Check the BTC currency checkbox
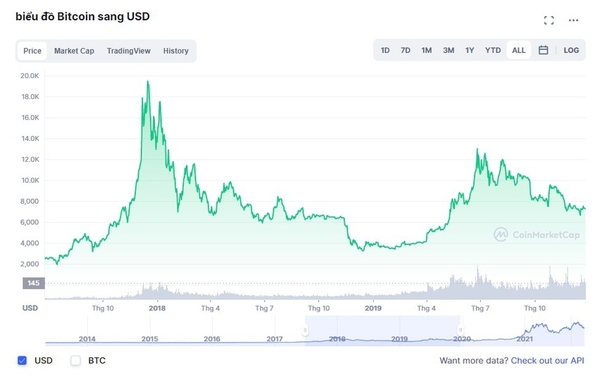This screenshot has height=390, width=600. (76, 361)
